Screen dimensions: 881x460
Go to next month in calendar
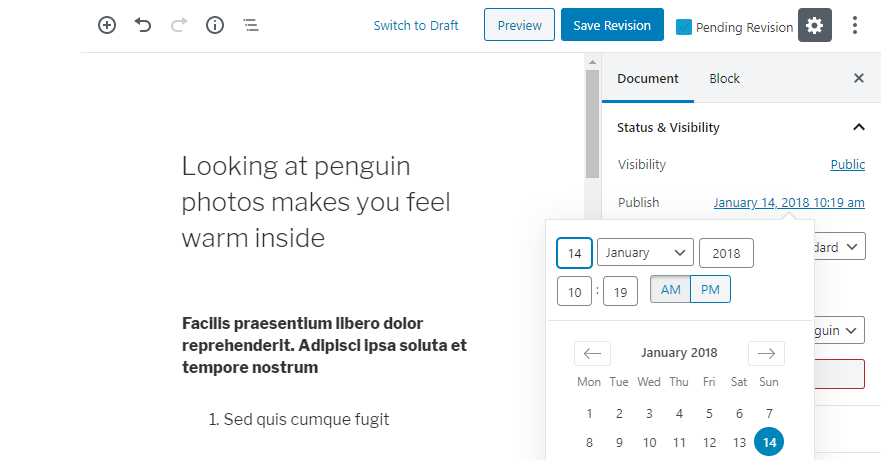click(x=766, y=353)
